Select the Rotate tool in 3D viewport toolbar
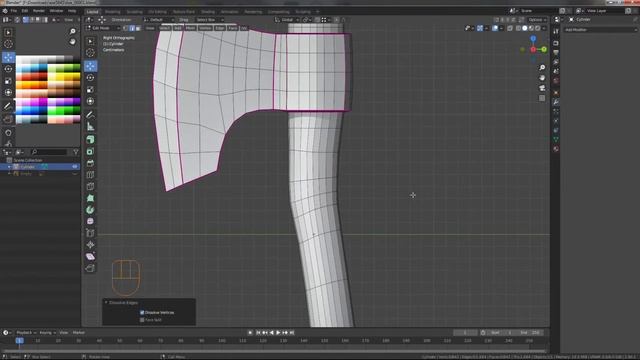640x360 pixels. click(90, 78)
